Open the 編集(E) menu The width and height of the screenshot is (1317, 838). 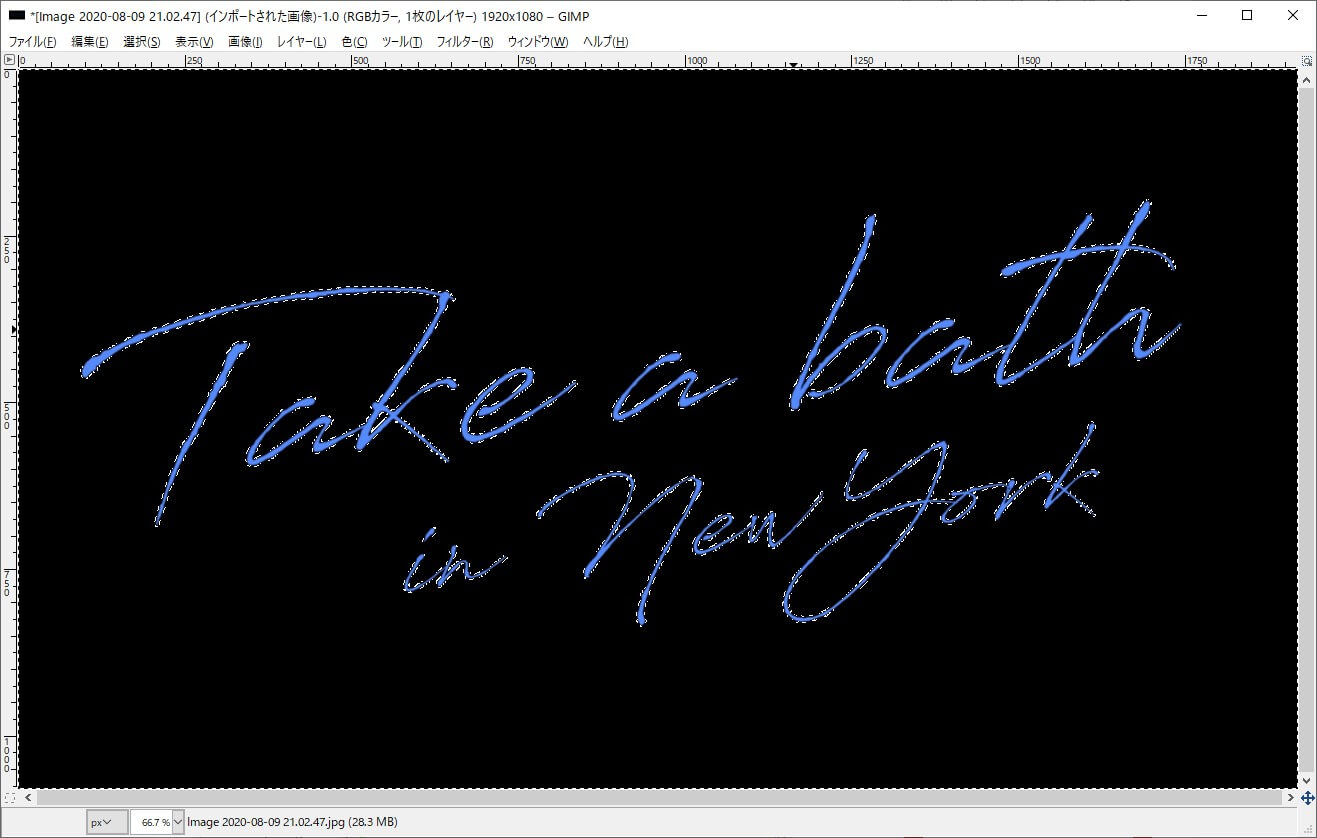[89, 41]
